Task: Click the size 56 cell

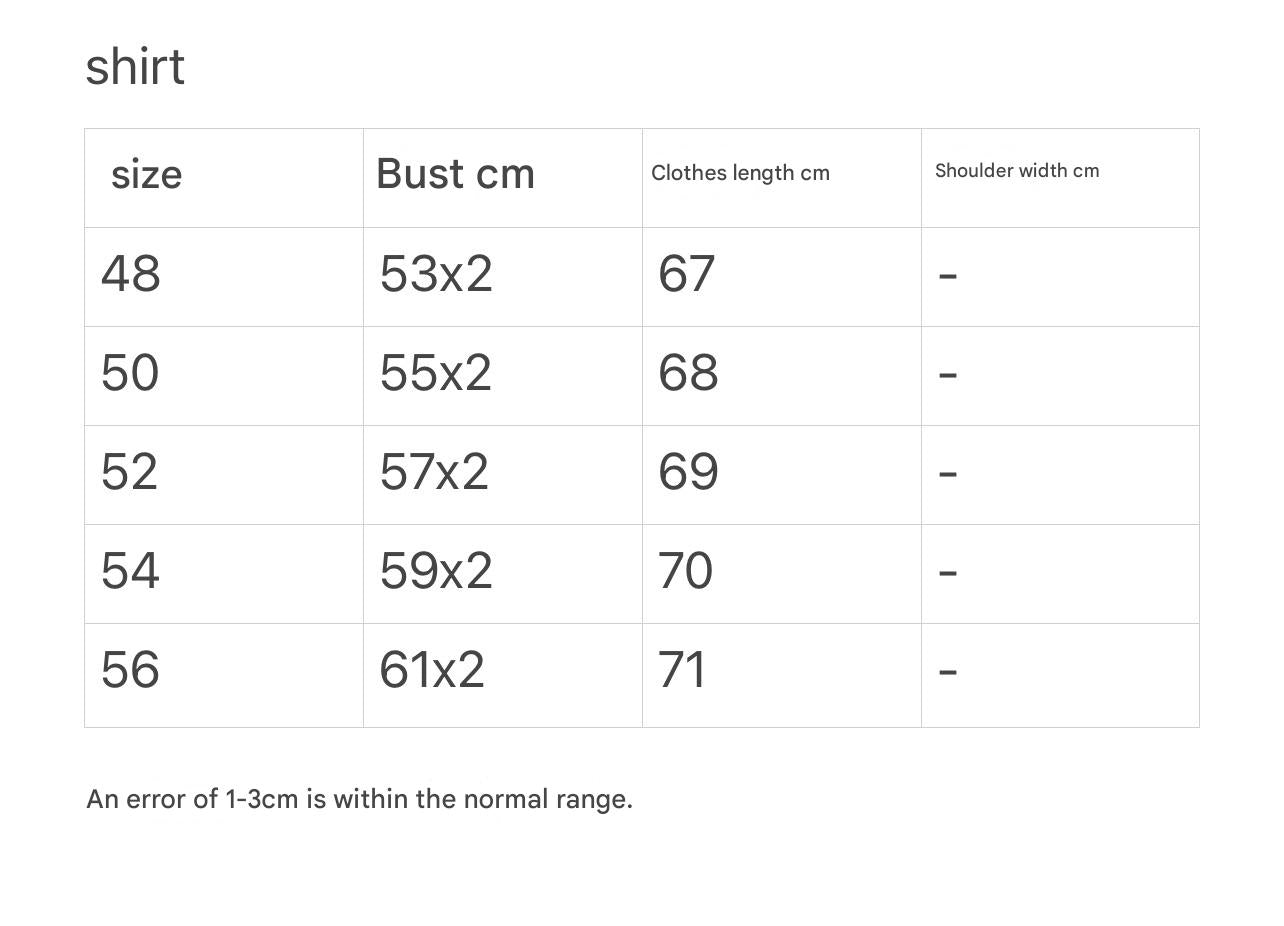Action: [x=130, y=670]
